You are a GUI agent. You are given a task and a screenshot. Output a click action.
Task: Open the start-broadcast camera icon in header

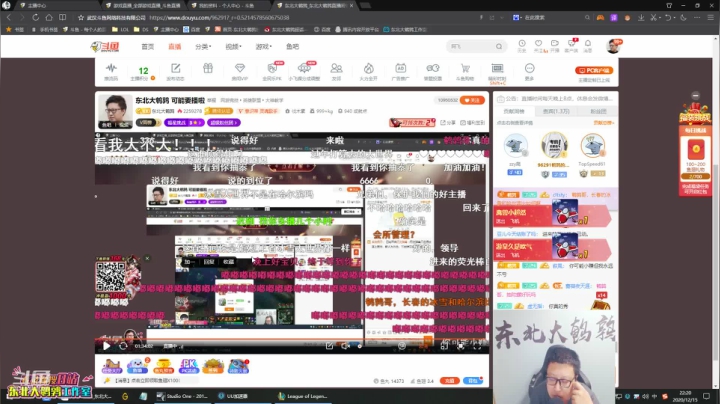click(x=555, y=45)
